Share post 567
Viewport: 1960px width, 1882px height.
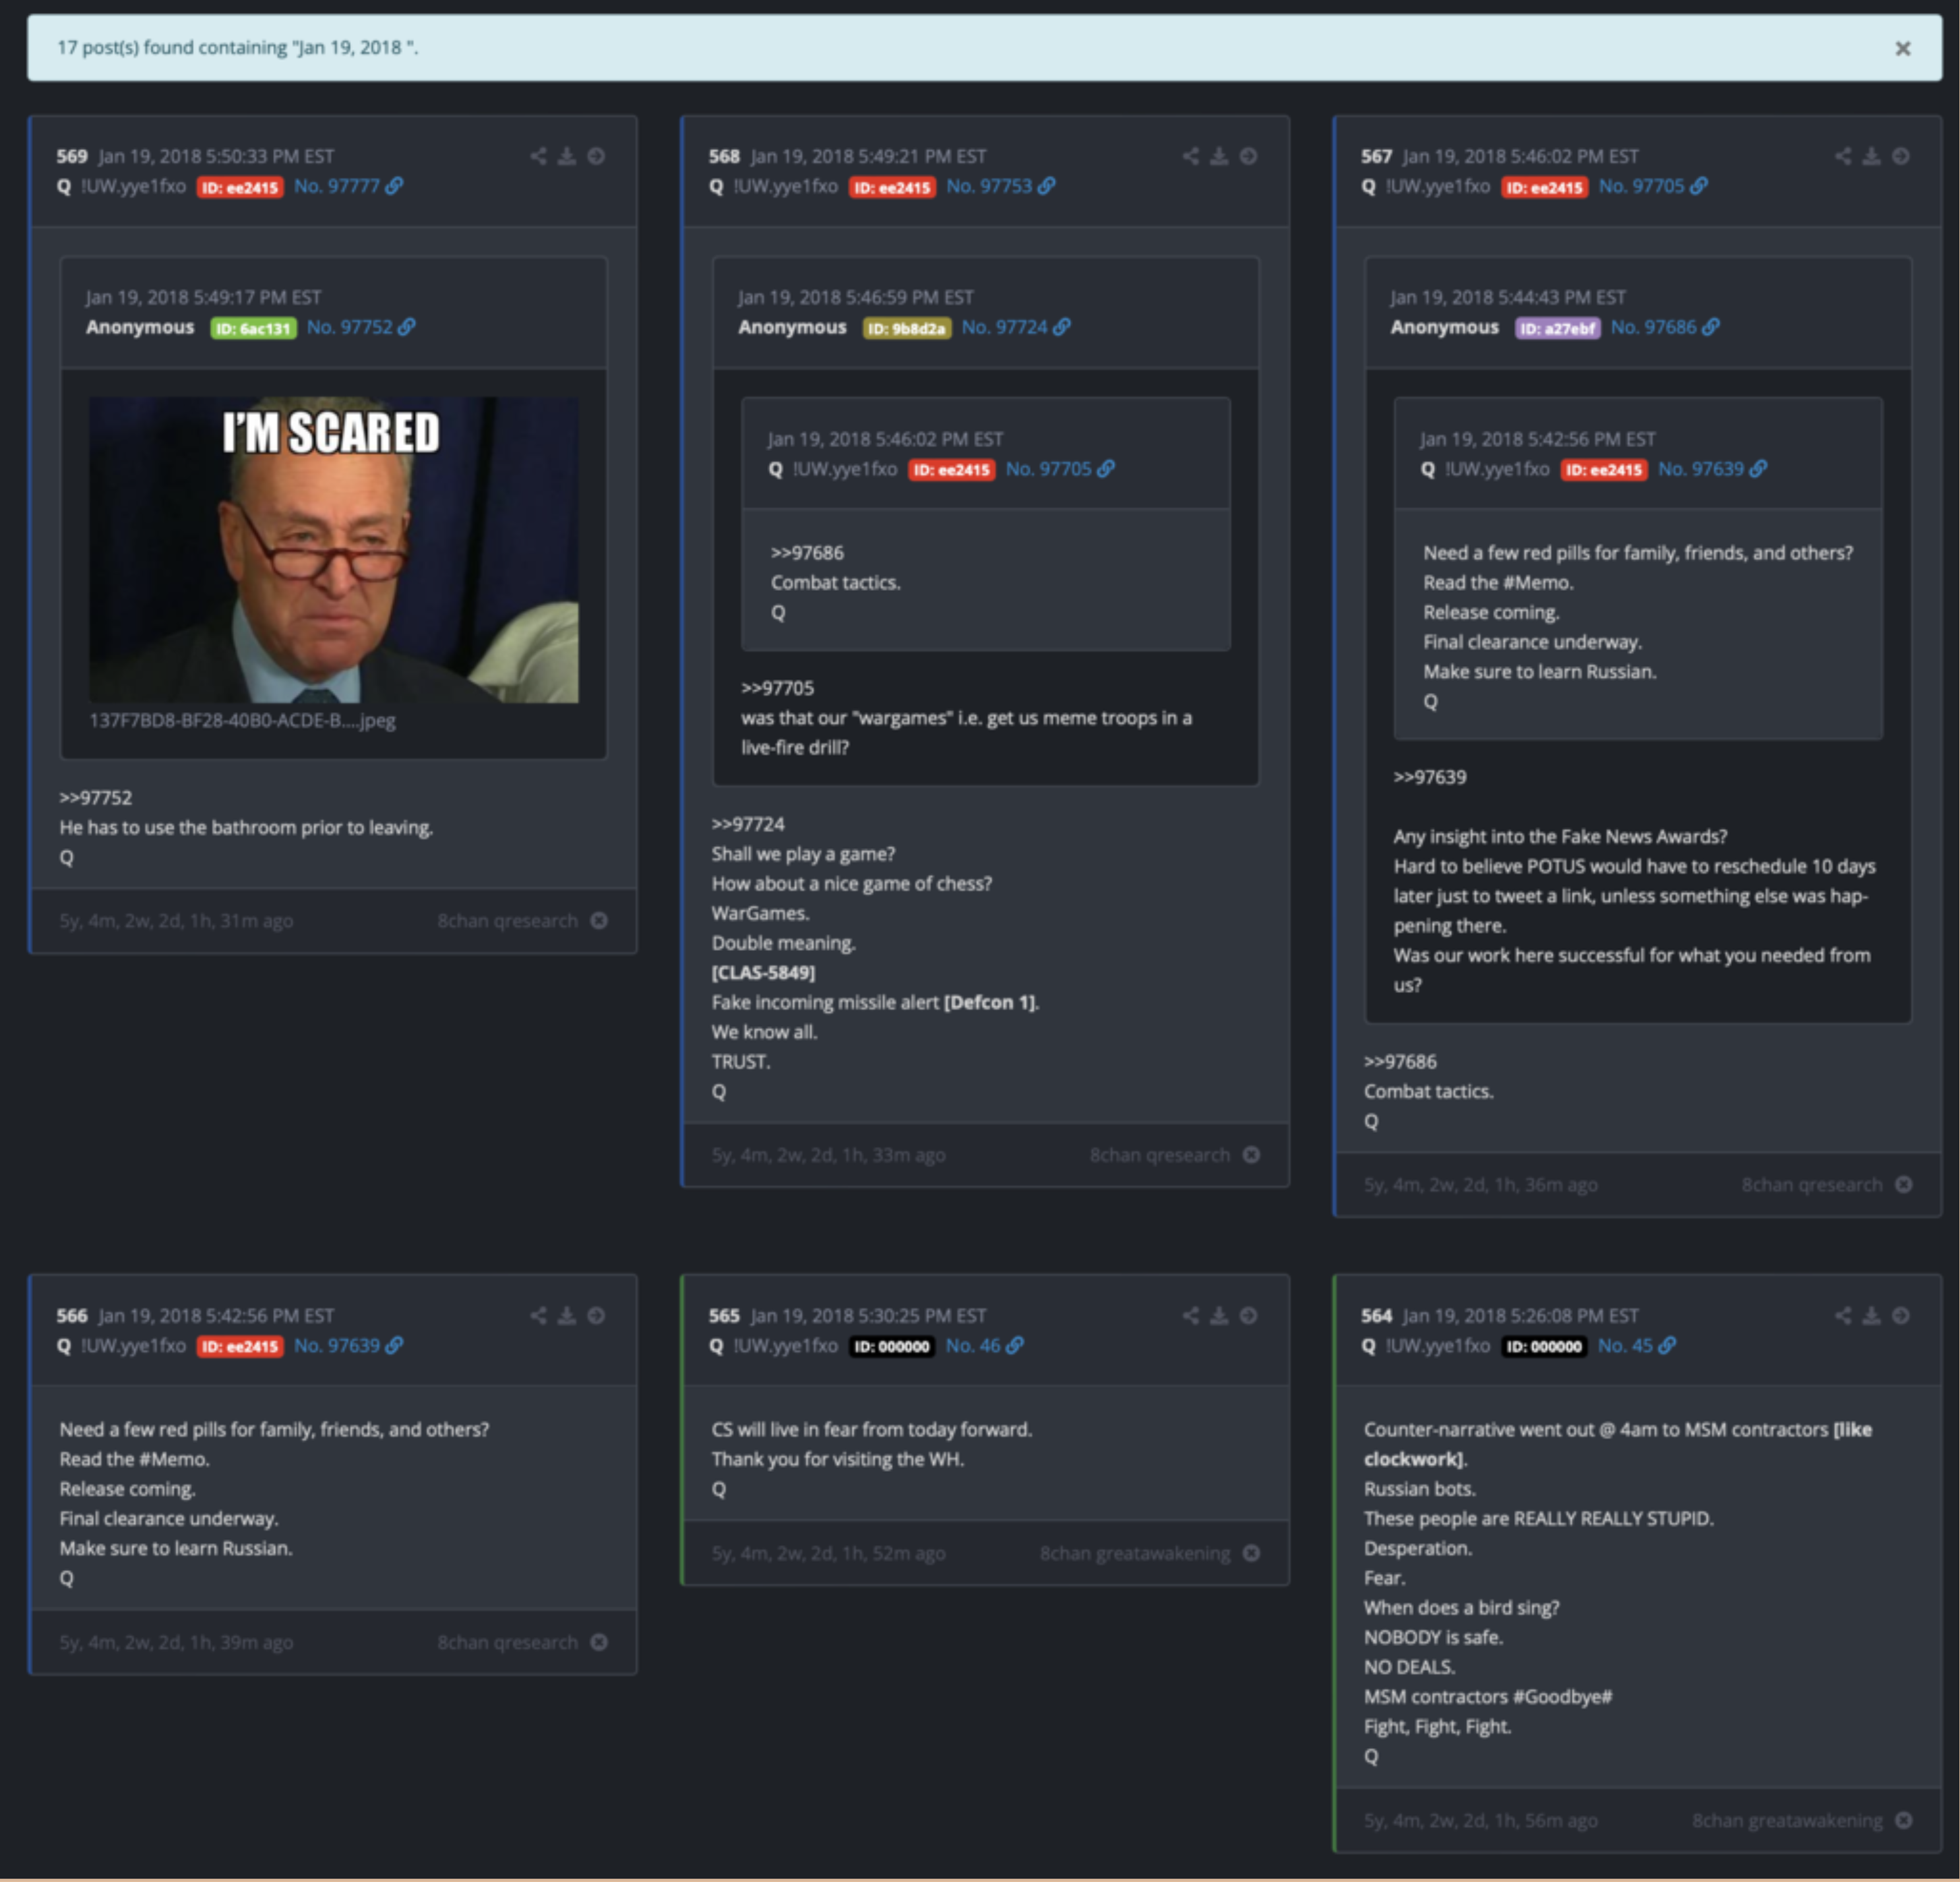tap(1843, 156)
